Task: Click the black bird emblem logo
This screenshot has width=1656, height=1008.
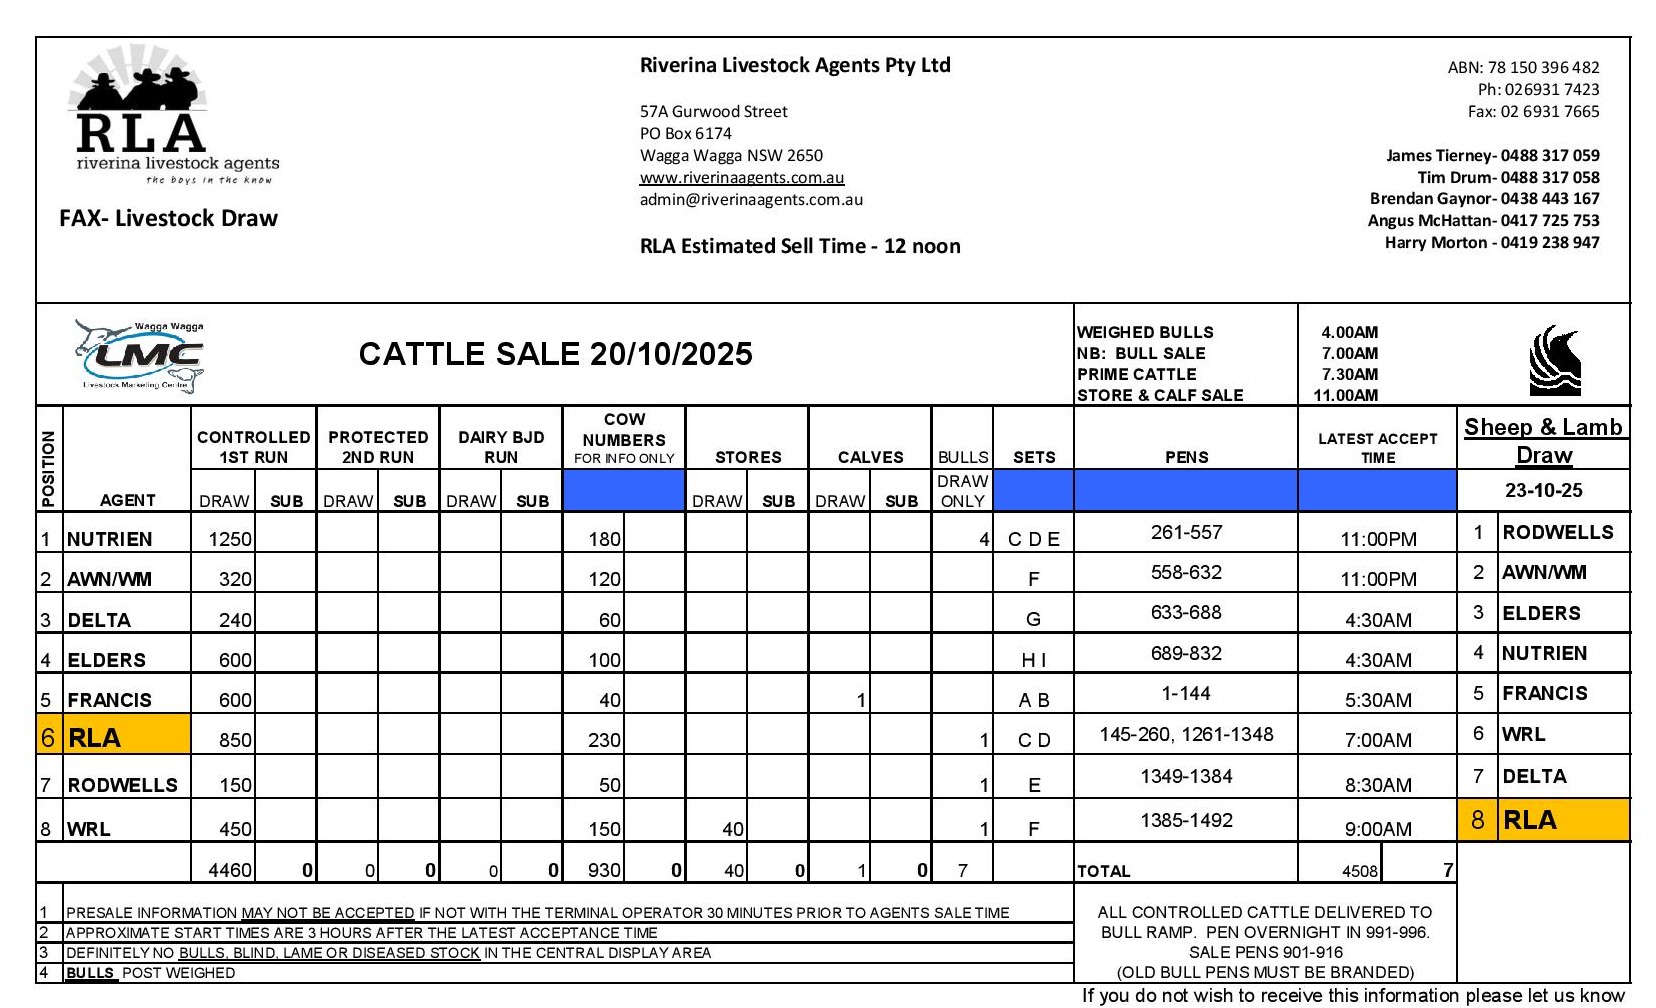Action: [1554, 361]
